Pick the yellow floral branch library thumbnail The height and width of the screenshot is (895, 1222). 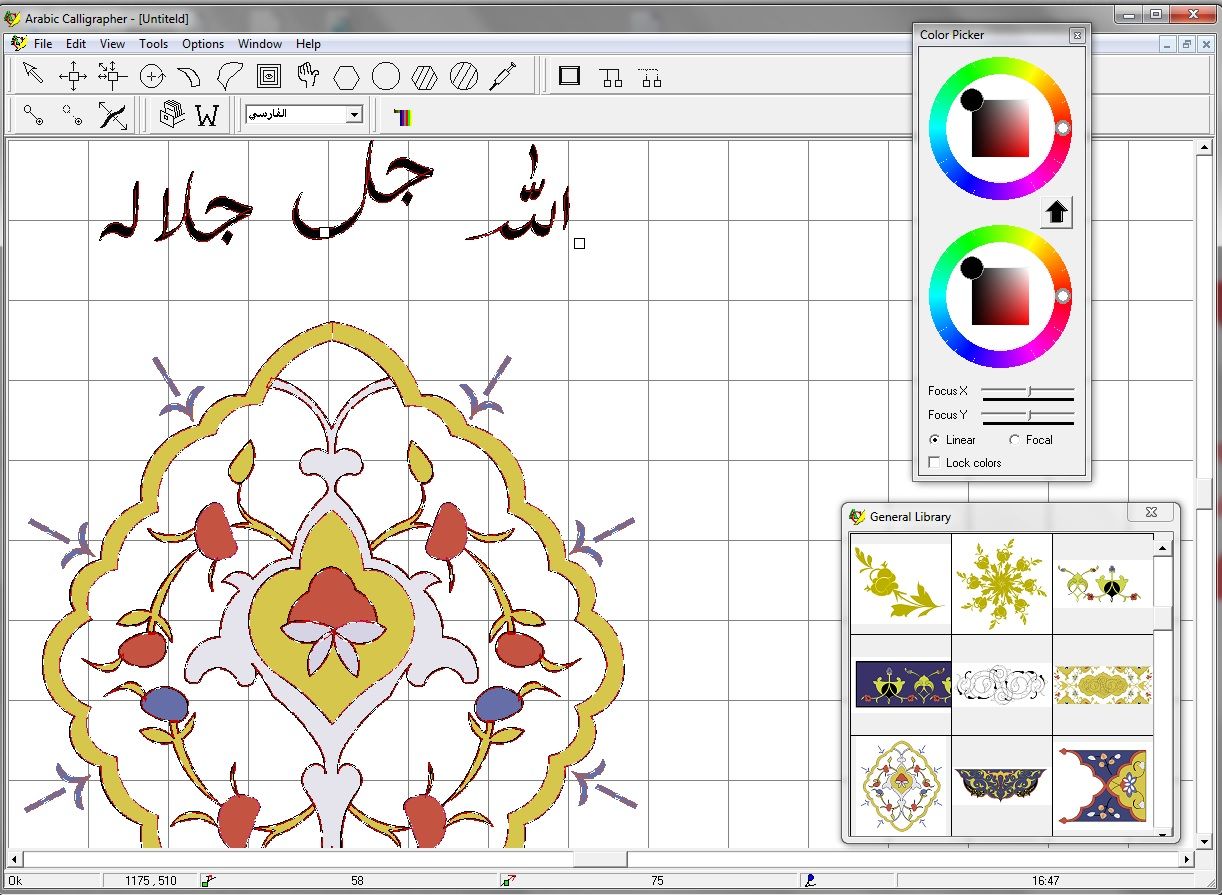coord(901,583)
